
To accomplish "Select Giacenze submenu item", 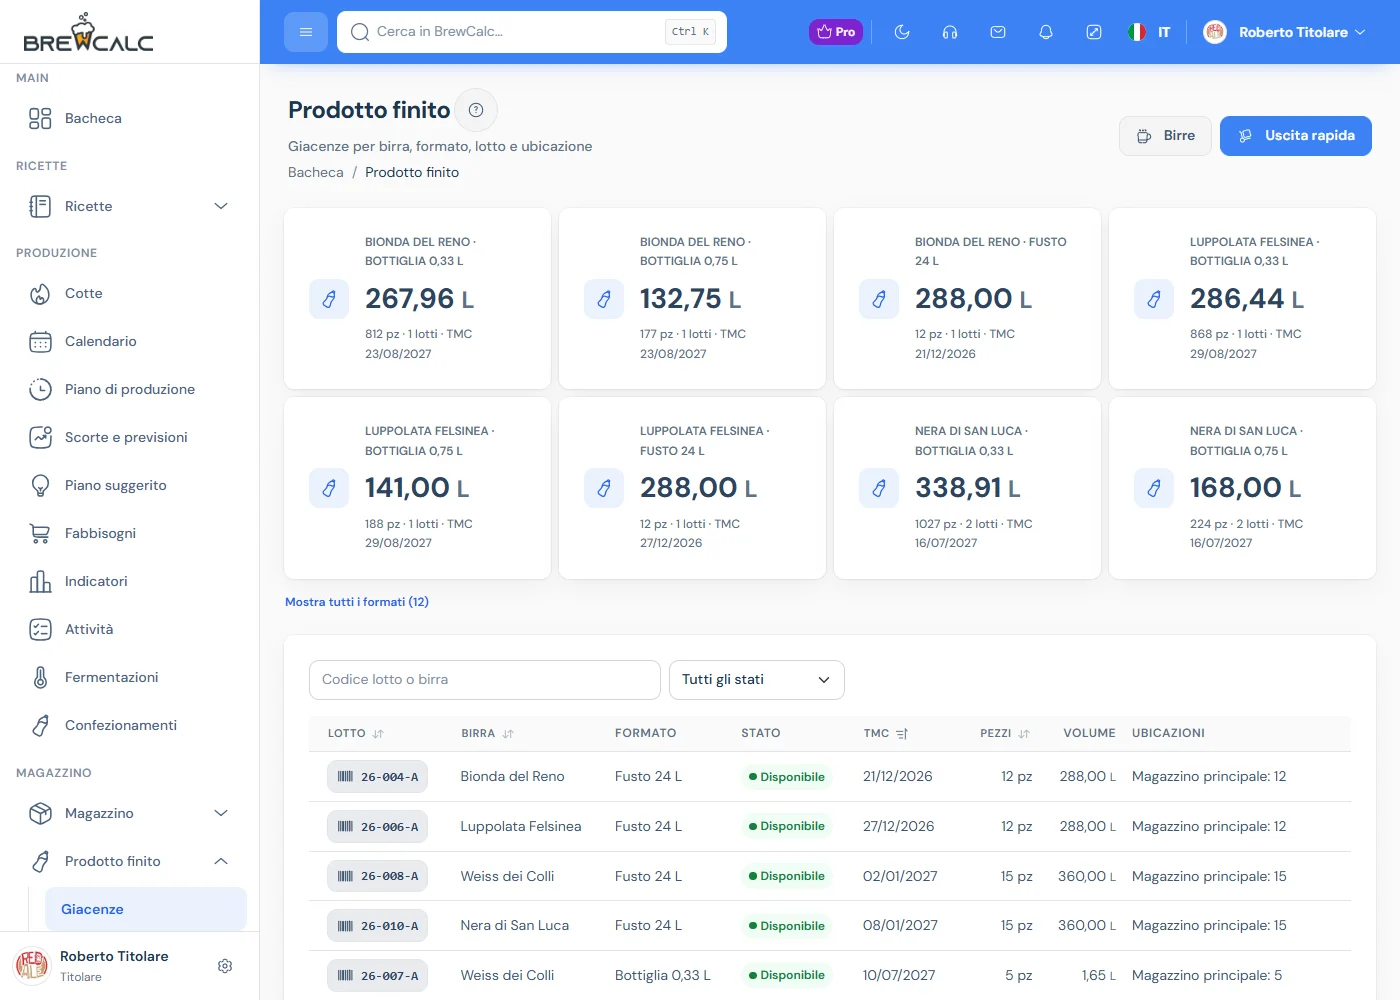I will click(146, 909).
